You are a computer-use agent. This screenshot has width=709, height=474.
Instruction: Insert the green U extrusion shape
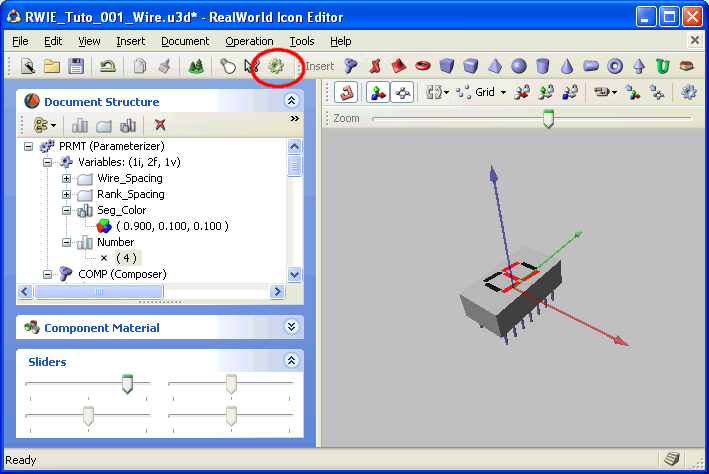tap(662, 66)
